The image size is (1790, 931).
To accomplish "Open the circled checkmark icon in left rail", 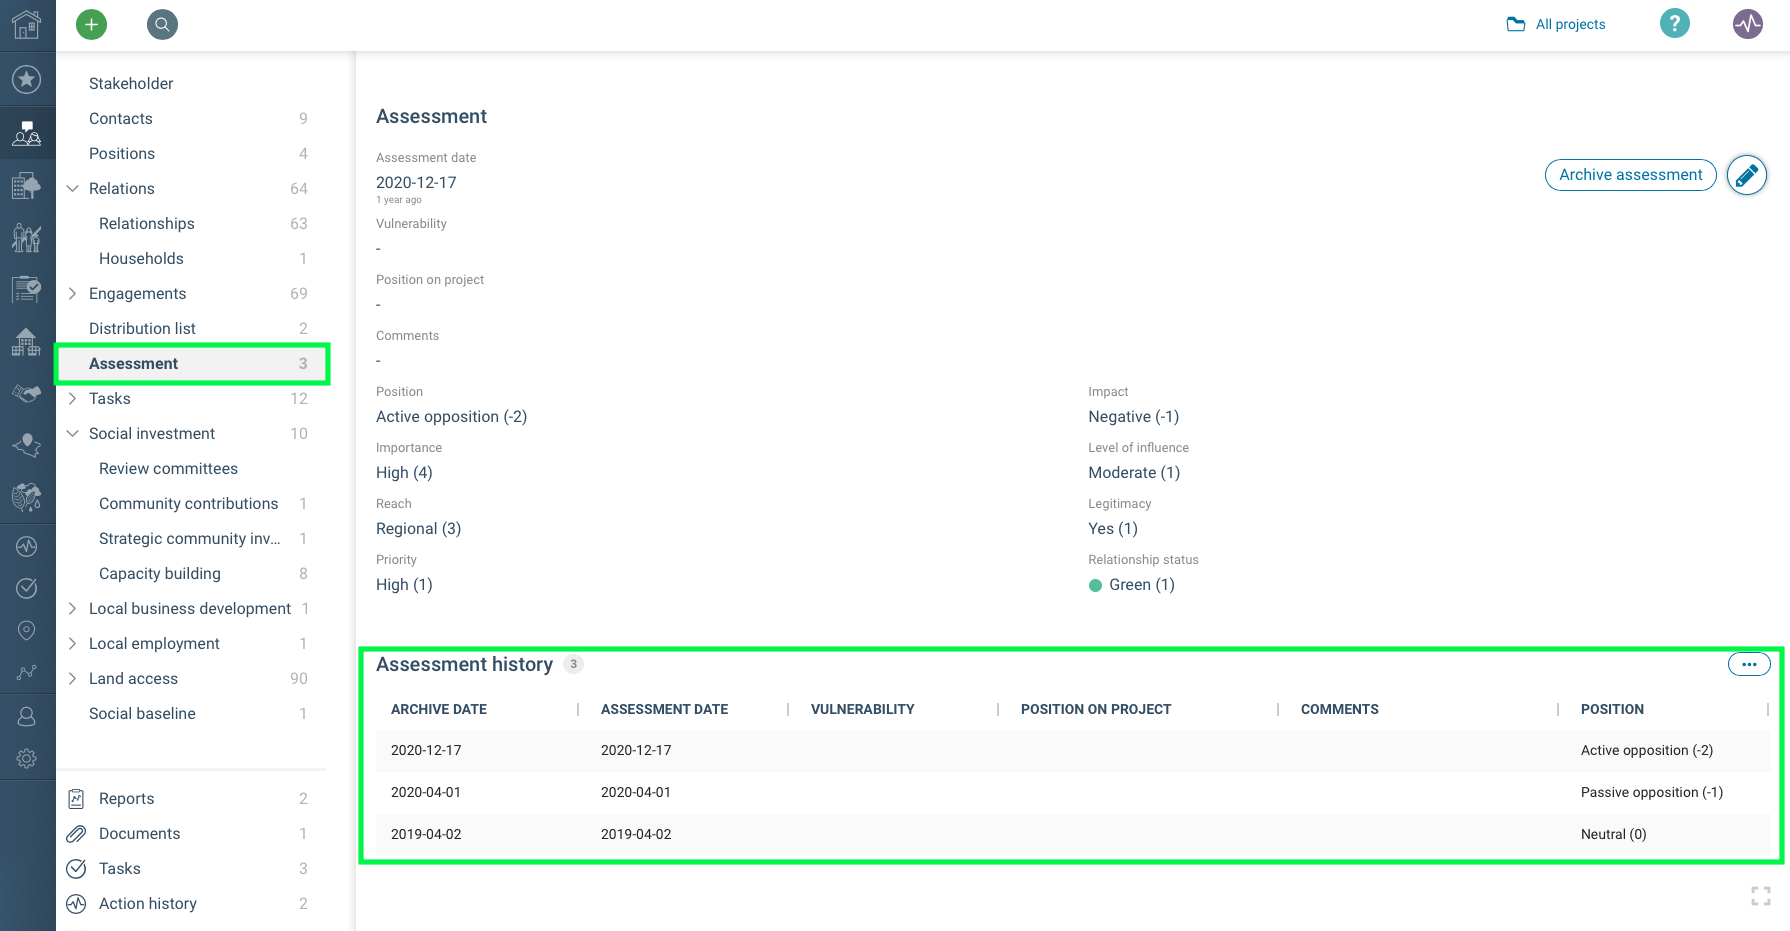I will pyautogui.click(x=27, y=588).
